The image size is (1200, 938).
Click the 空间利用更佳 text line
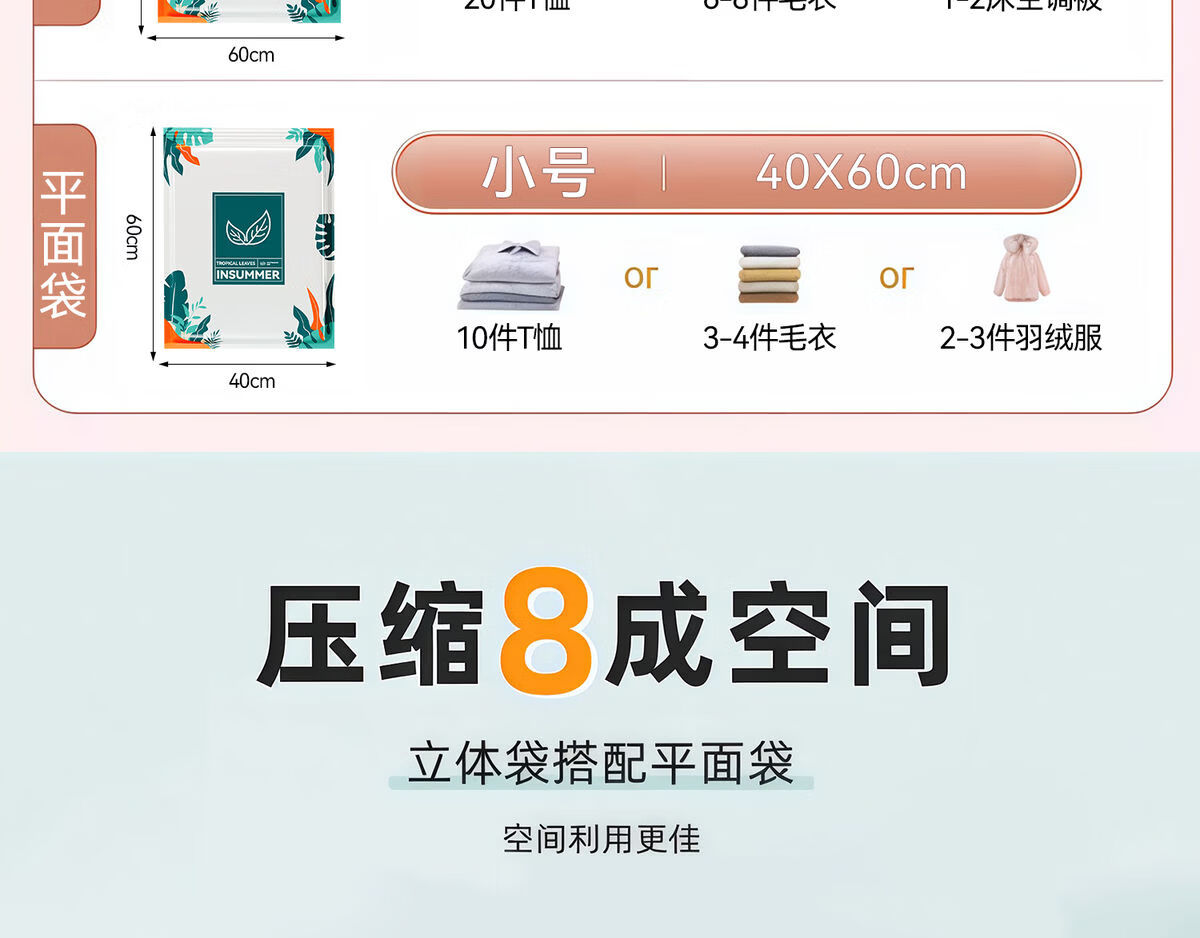[601, 839]
